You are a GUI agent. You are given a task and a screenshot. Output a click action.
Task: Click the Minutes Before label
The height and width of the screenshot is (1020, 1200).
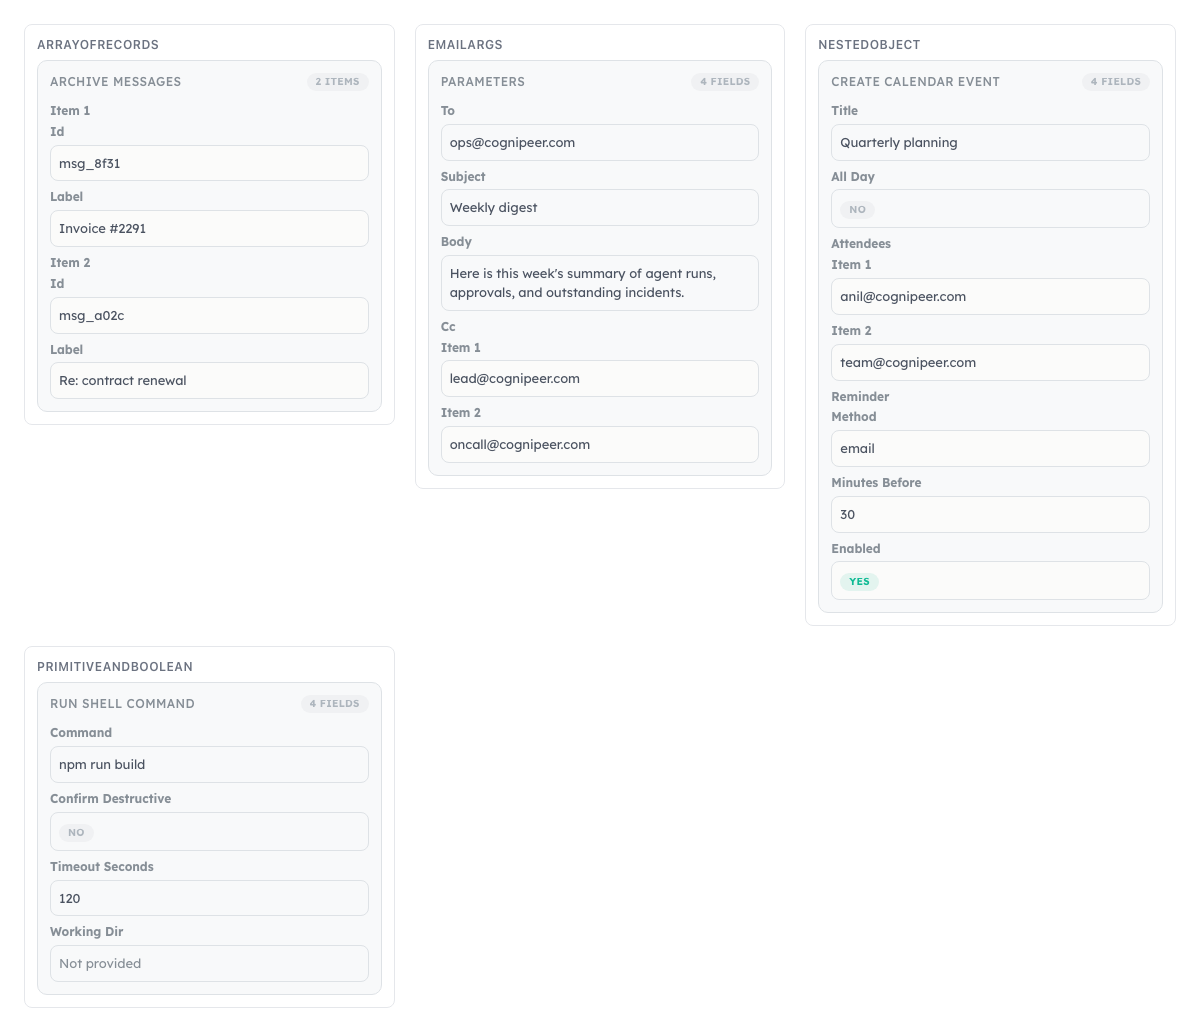point(876,482)
